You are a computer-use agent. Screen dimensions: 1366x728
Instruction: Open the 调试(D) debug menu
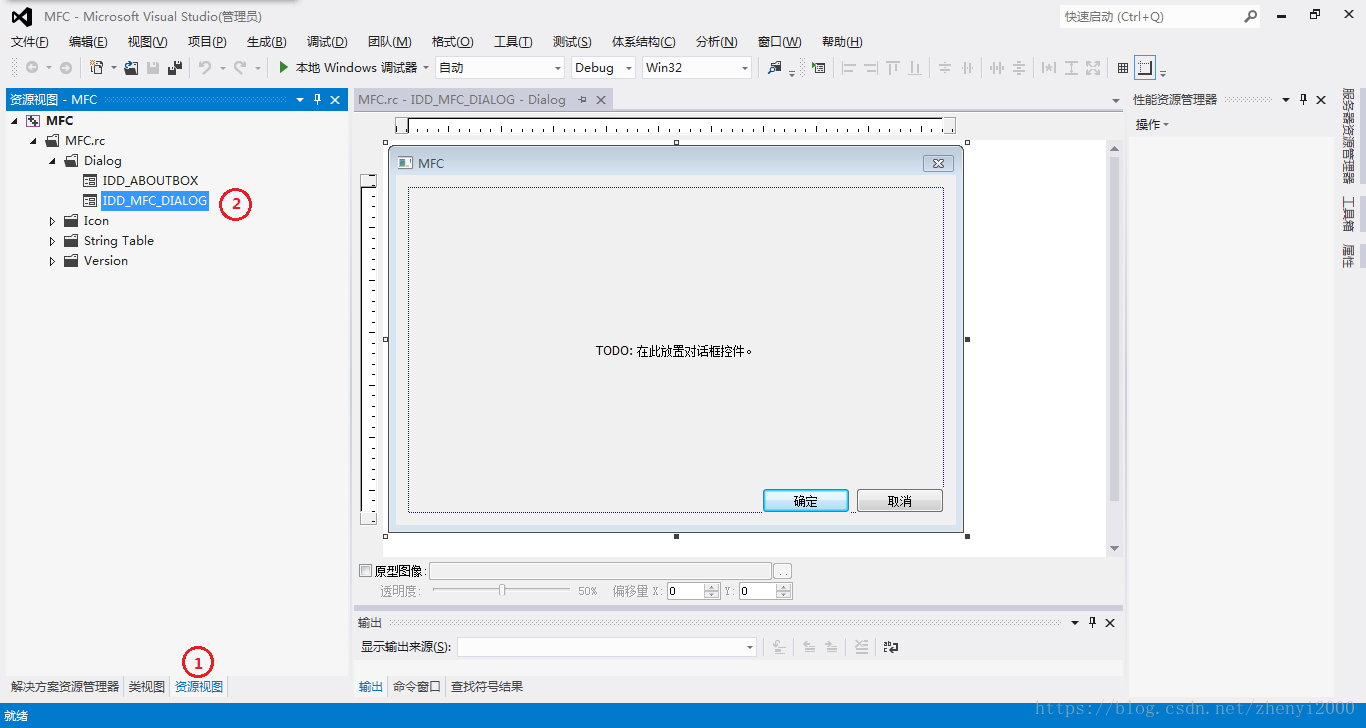(x=327, y=41)
